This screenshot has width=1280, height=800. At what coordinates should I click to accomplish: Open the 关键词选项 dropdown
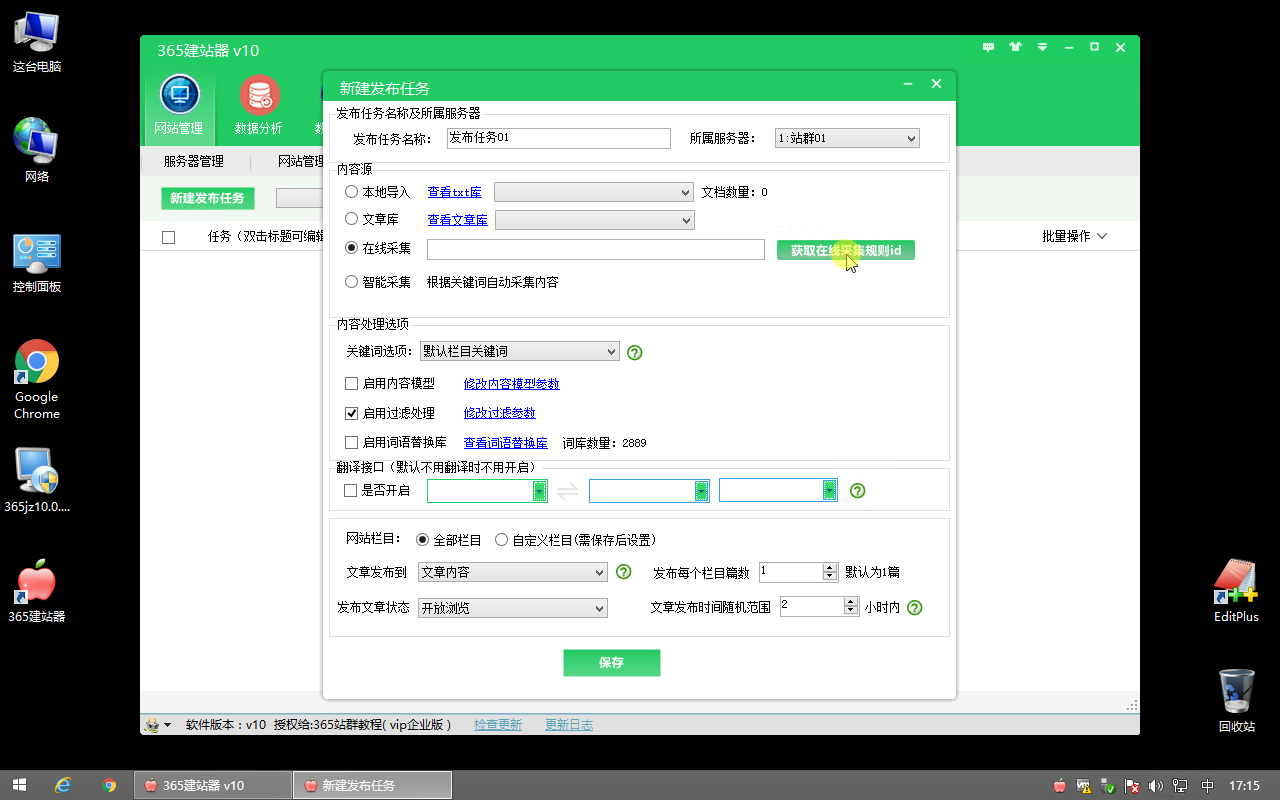520,352
